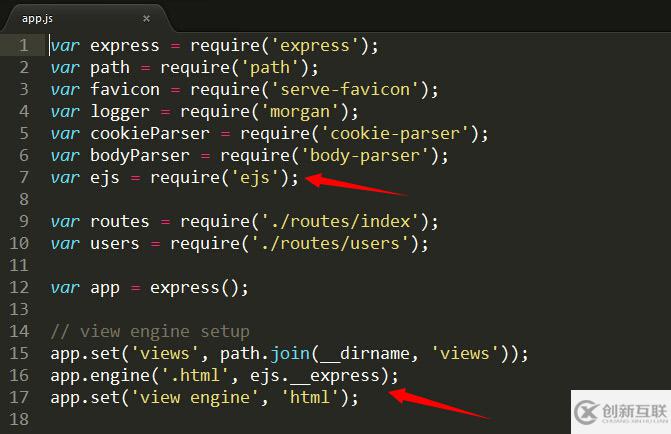Click line number 9 in gutter
This screenshot has width=671, height=434.
coord(24,221)
